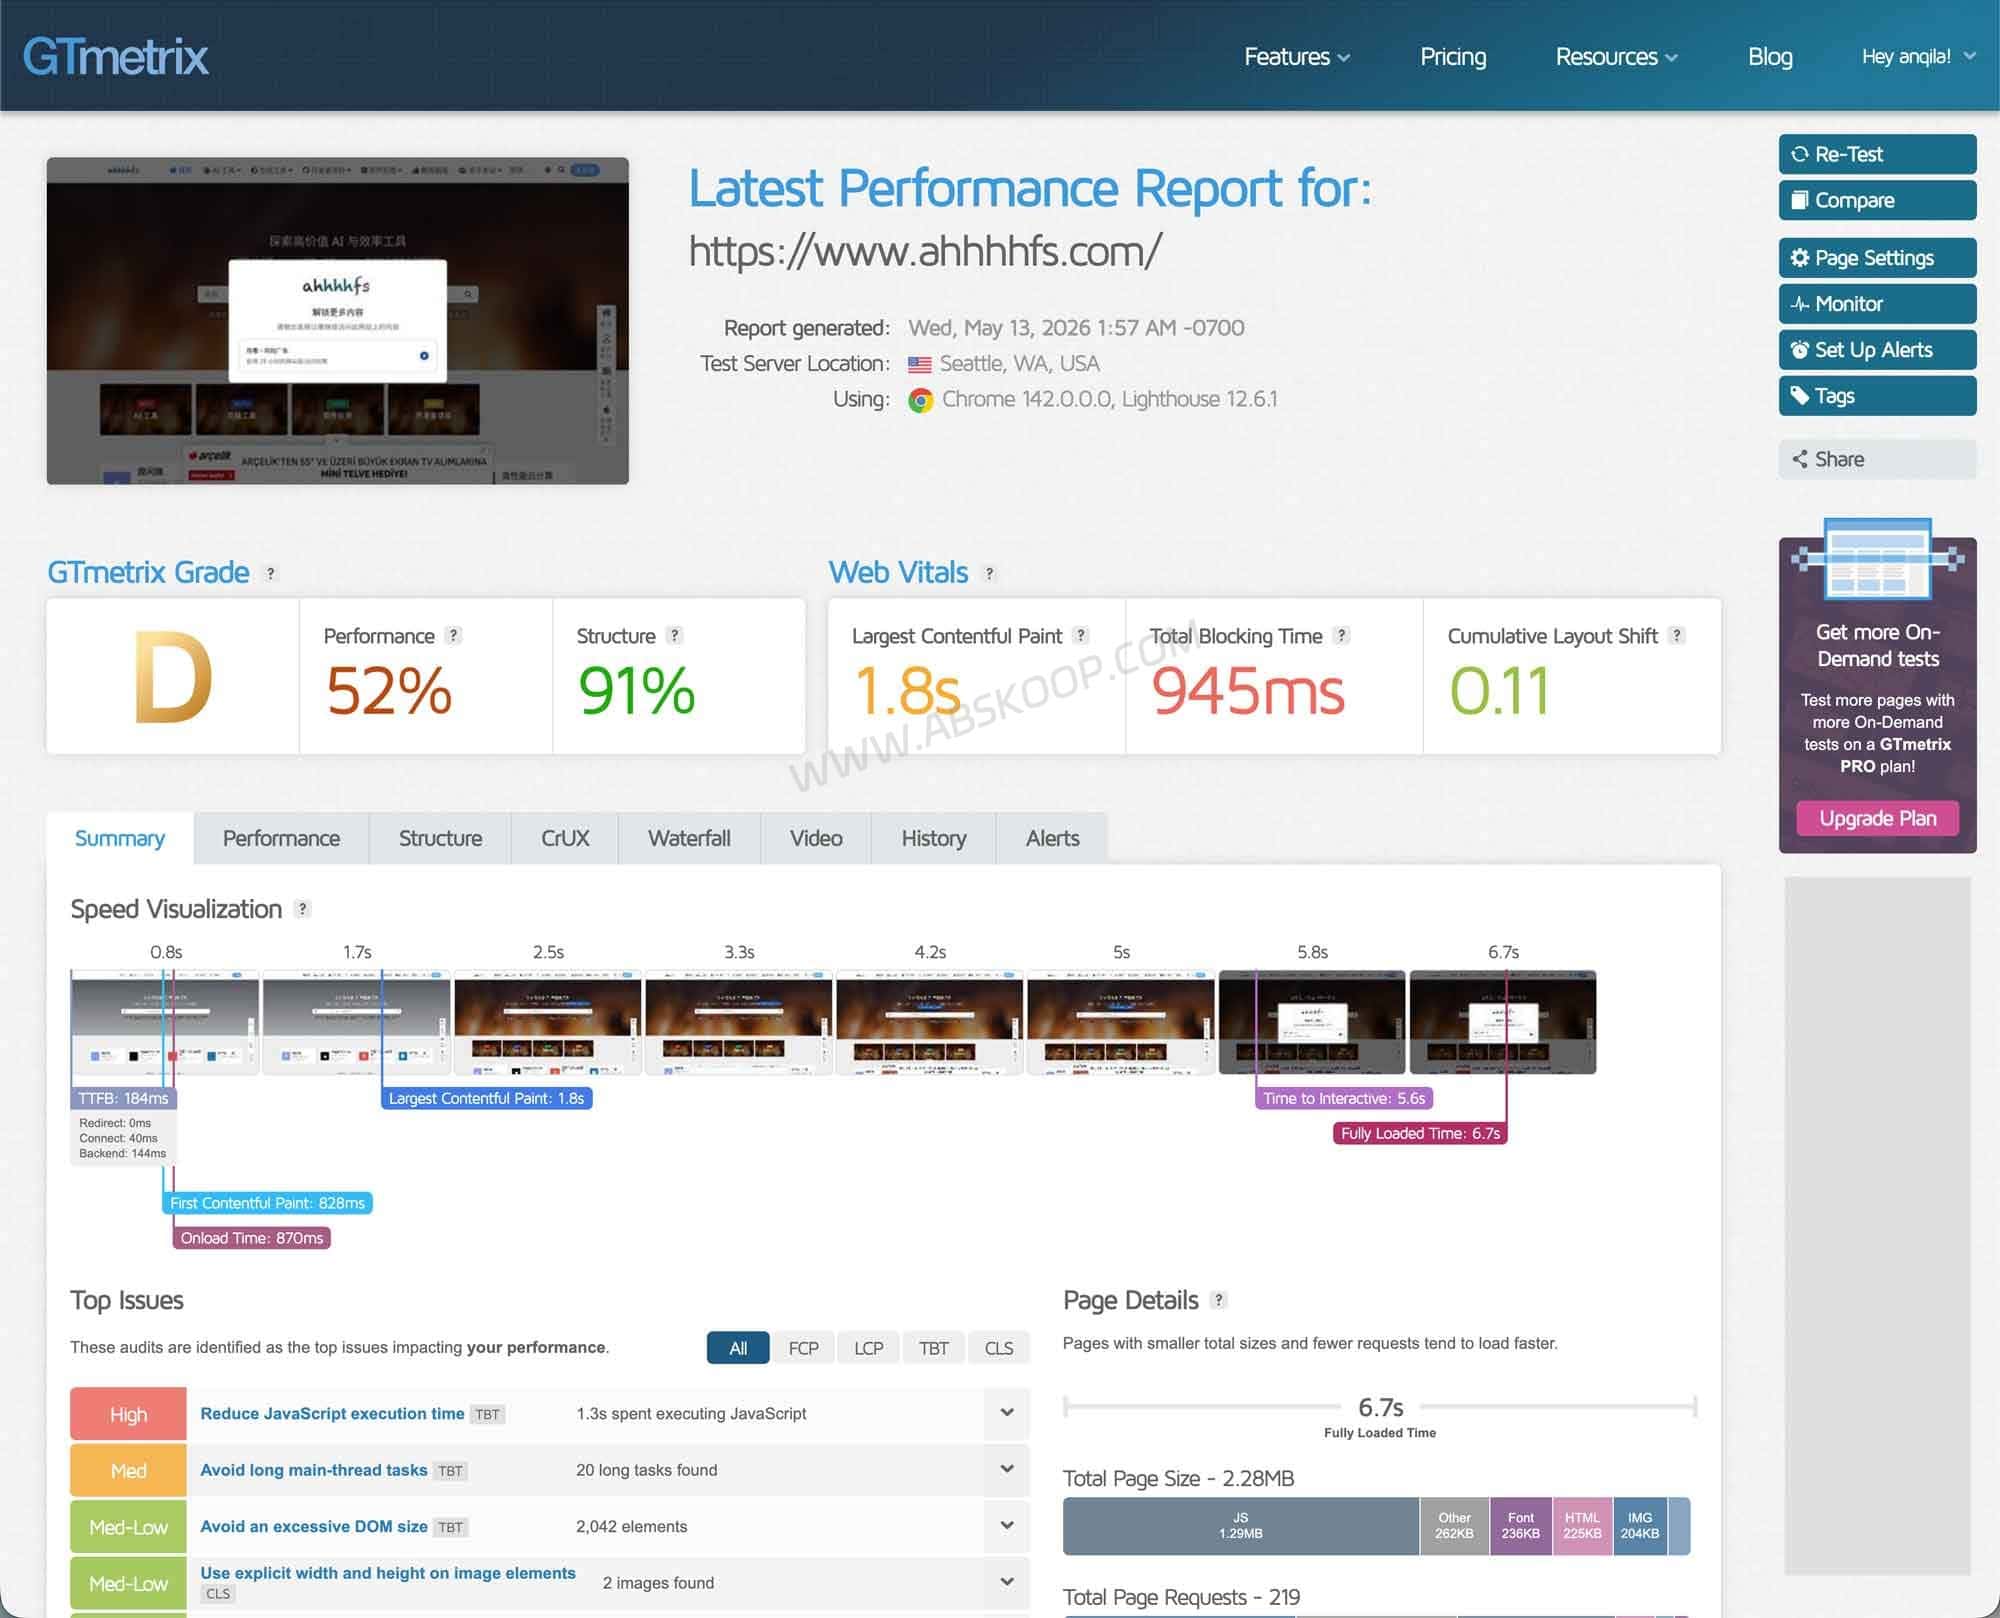Open Page Settings gear icon
This screenshot has height=1618, width=2000.
(x=1799, y=258)
